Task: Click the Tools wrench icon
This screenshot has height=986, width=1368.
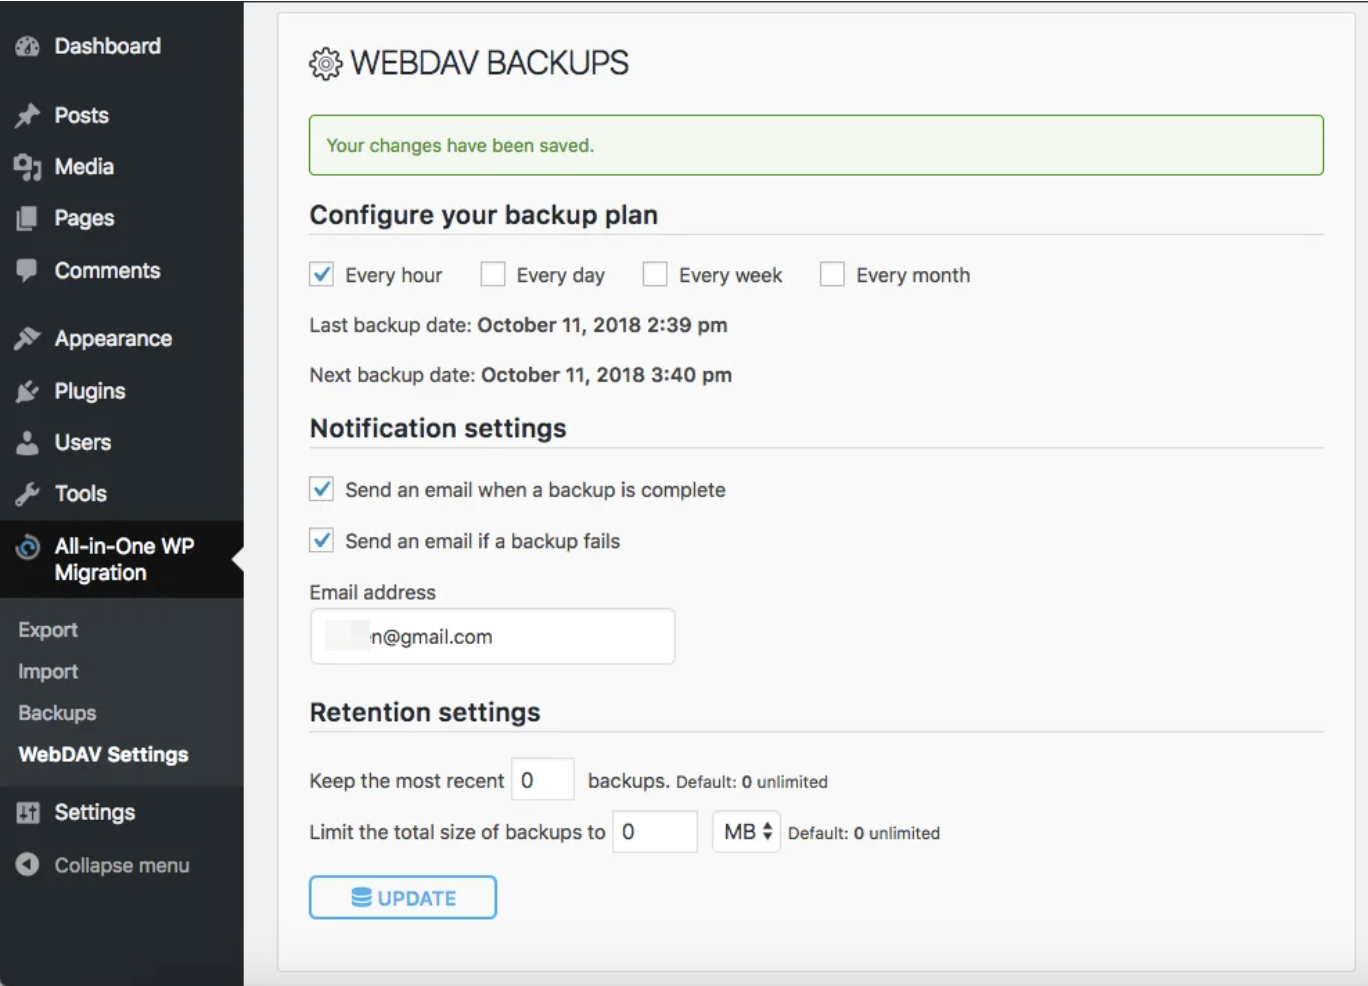Action: pyautogui.click(x=27, y=494)
